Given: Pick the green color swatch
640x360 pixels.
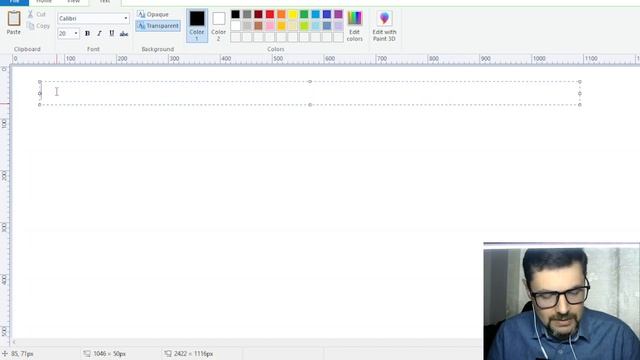Looking at the screenshot, I should (x=304, y=14).
